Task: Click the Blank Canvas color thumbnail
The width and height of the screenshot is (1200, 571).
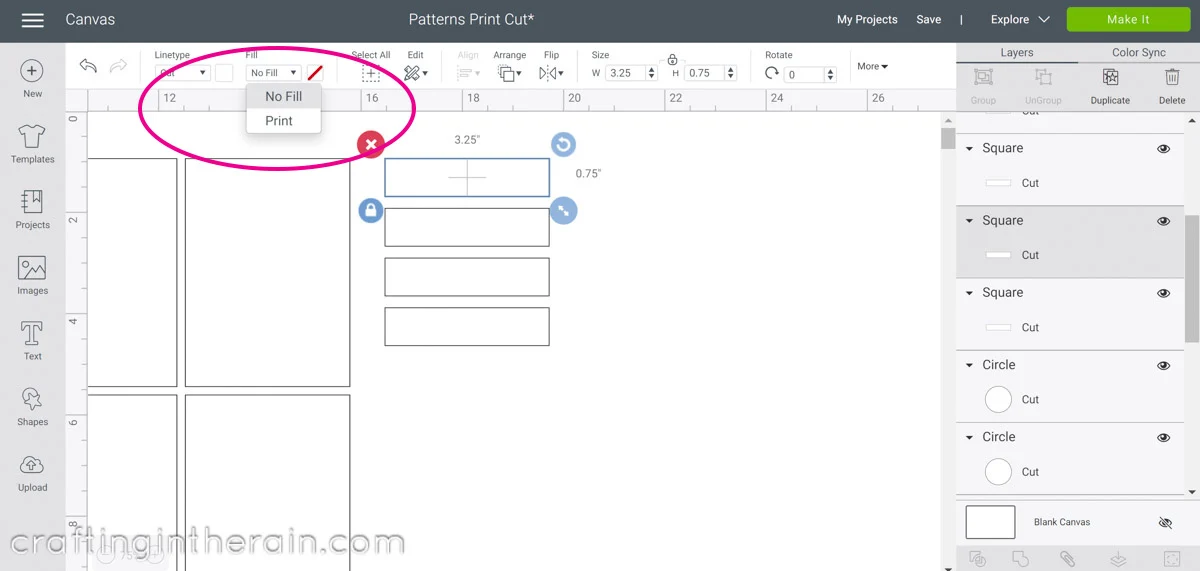Action: (x=990, y=522)
